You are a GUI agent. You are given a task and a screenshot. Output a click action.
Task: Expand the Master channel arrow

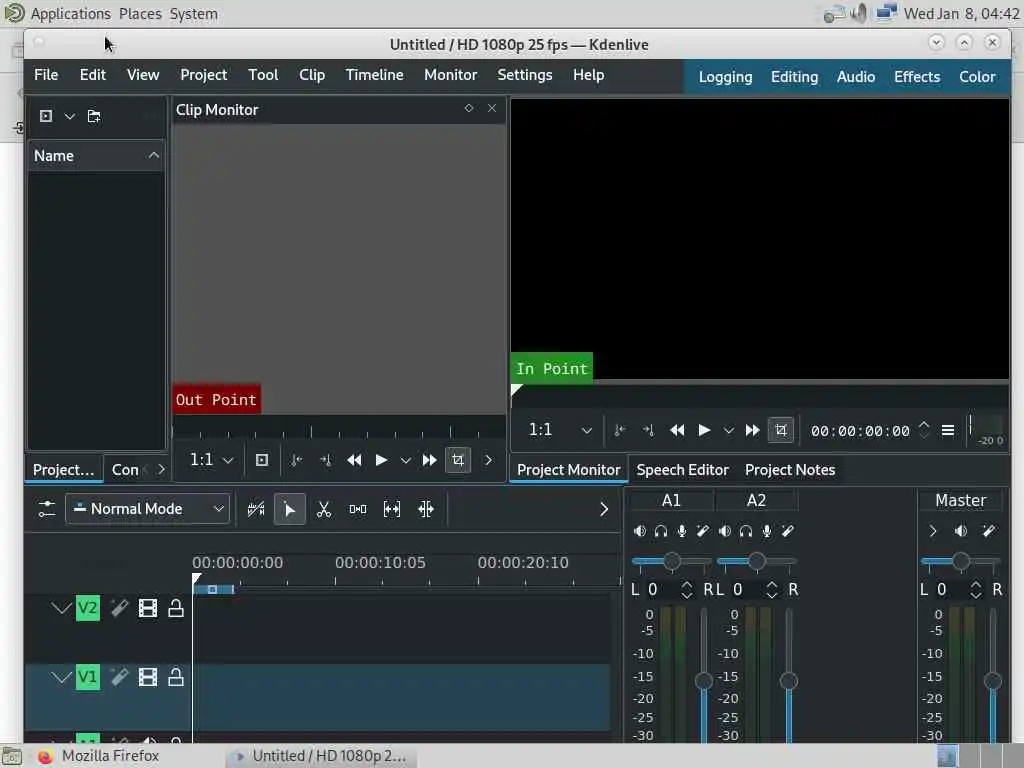click(933, 531)
